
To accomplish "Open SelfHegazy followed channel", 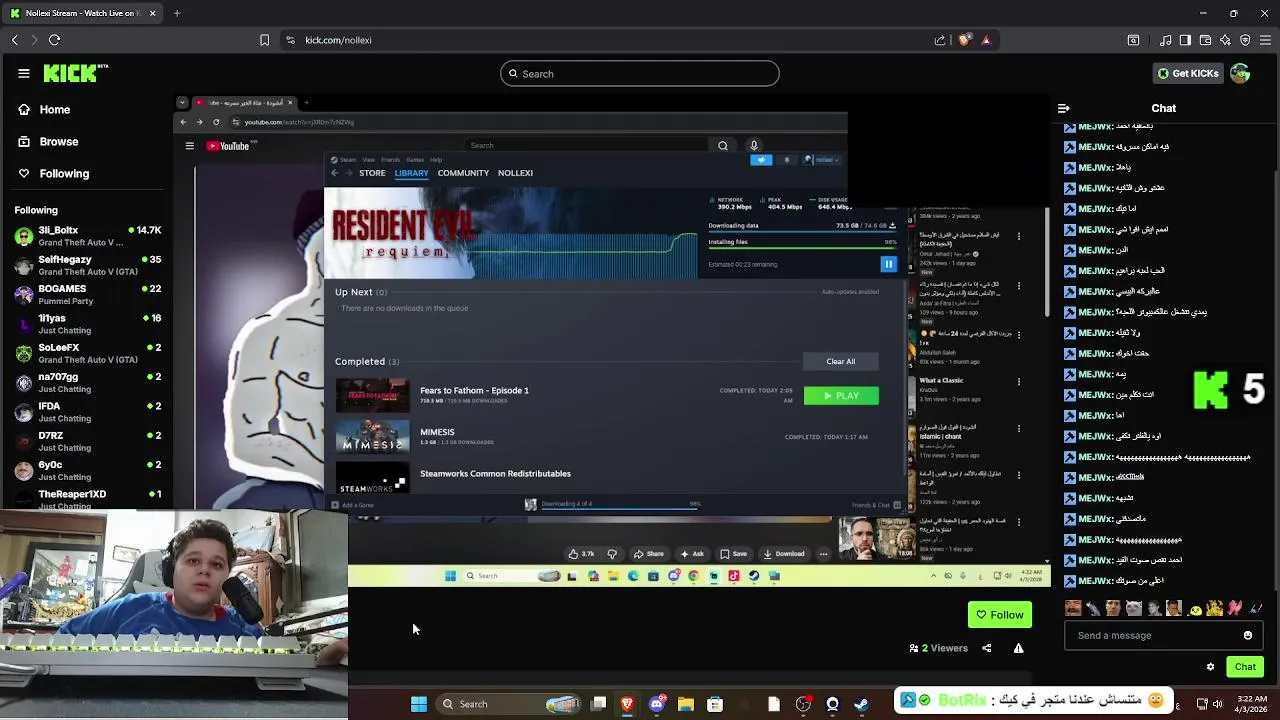I will [x=88, y=265].
